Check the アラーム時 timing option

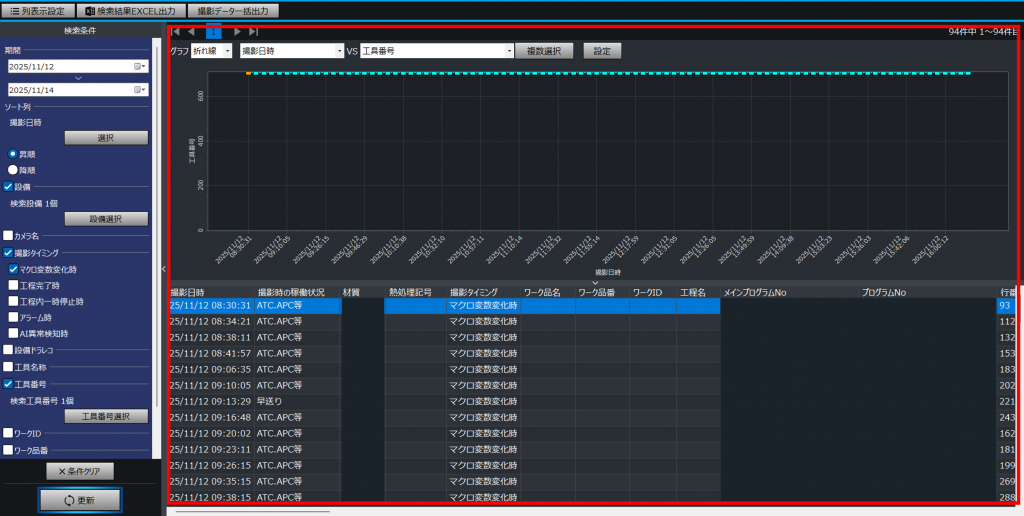pyautogui.click(x=13, y=317)
